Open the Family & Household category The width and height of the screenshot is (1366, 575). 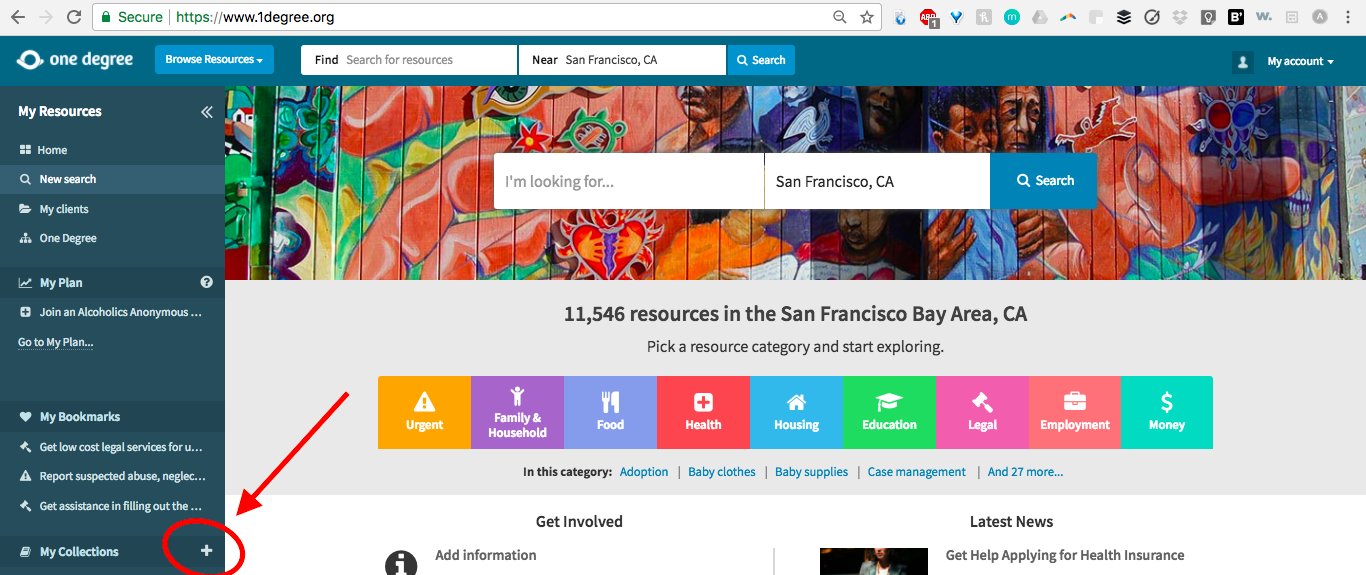[x=517, y=412]
